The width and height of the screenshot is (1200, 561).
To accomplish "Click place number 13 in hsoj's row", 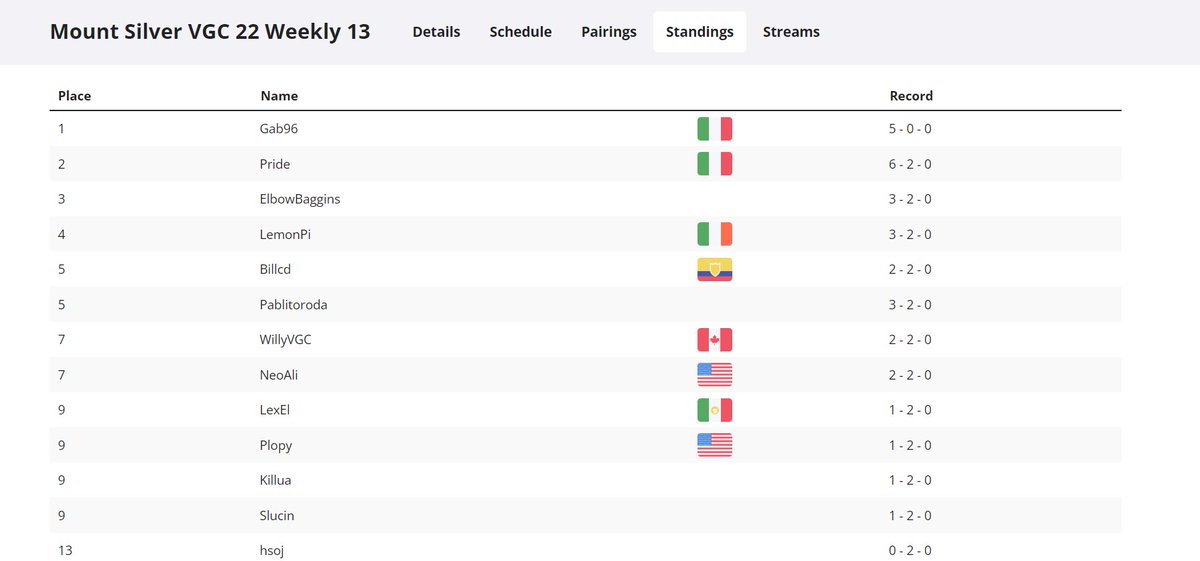I will coord(65,550).
